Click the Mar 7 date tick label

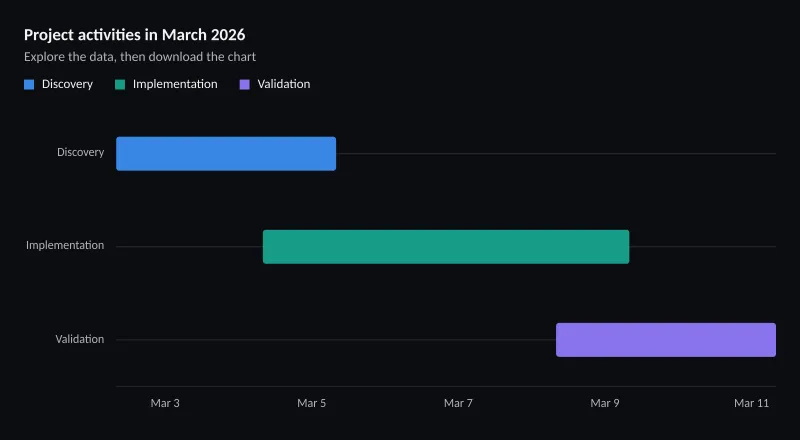point(458,403)
